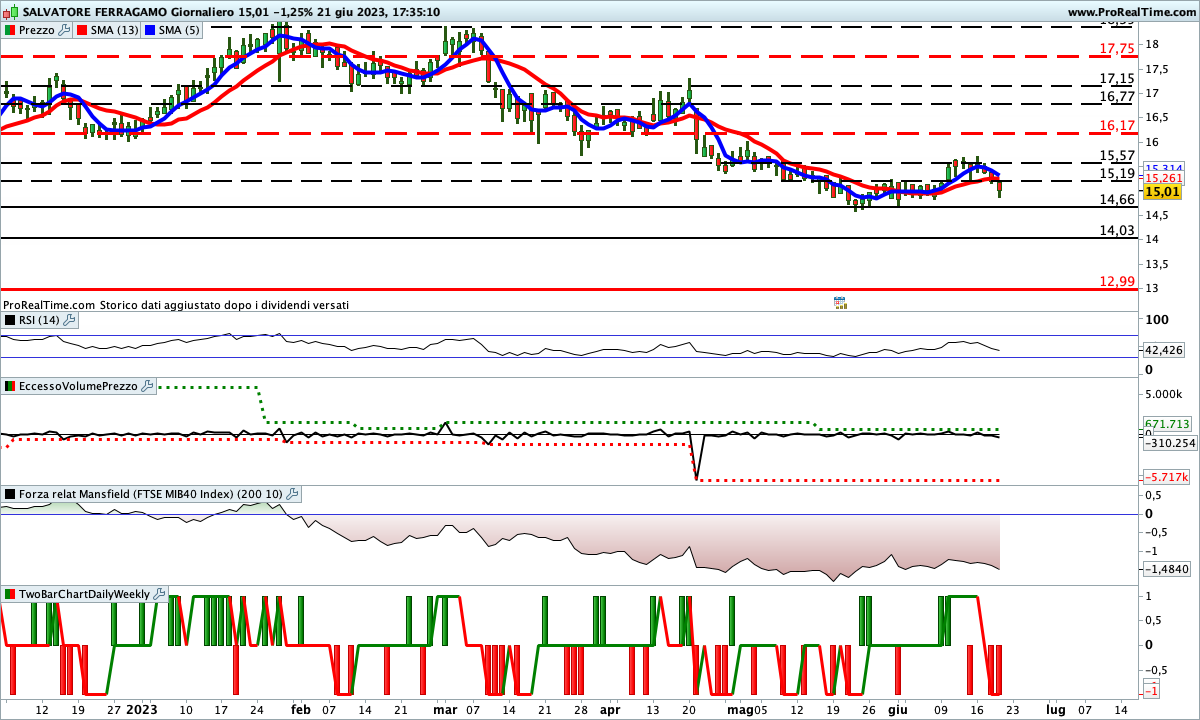Click the giu month label on time axis
This screenshot has width=1200, height=720.
897,709
